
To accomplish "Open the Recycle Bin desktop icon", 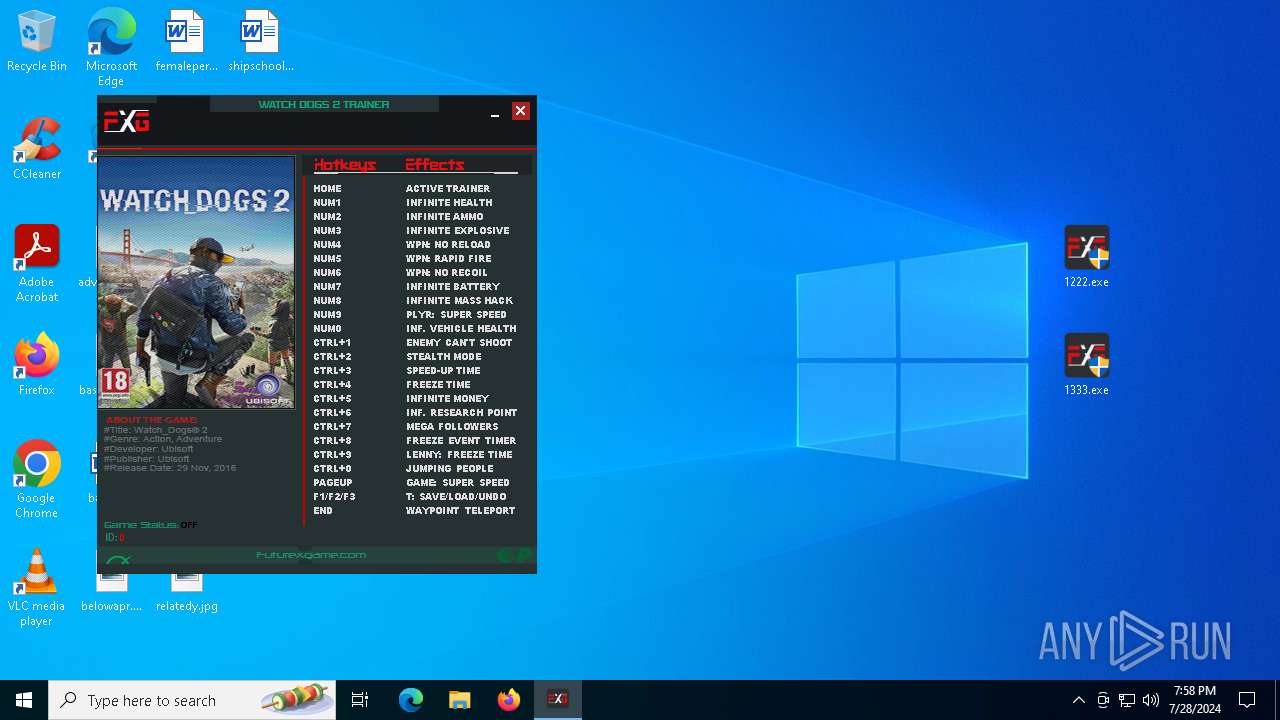I will coord(37,42).
